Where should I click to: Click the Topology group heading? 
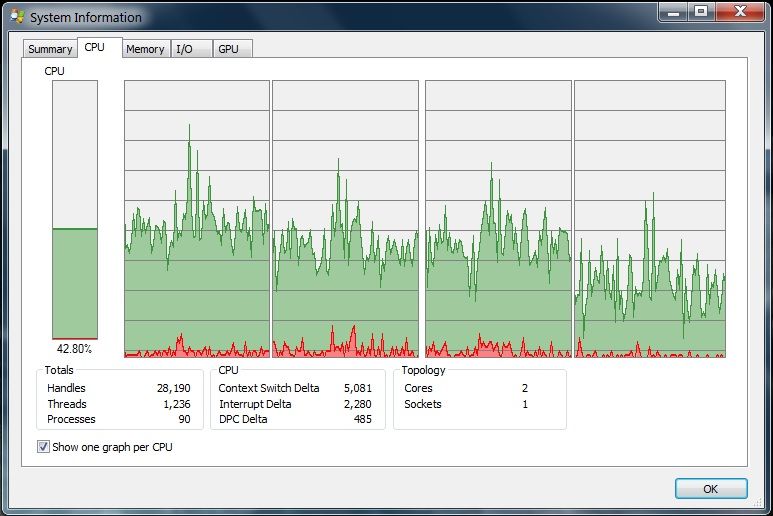point(423,370)
